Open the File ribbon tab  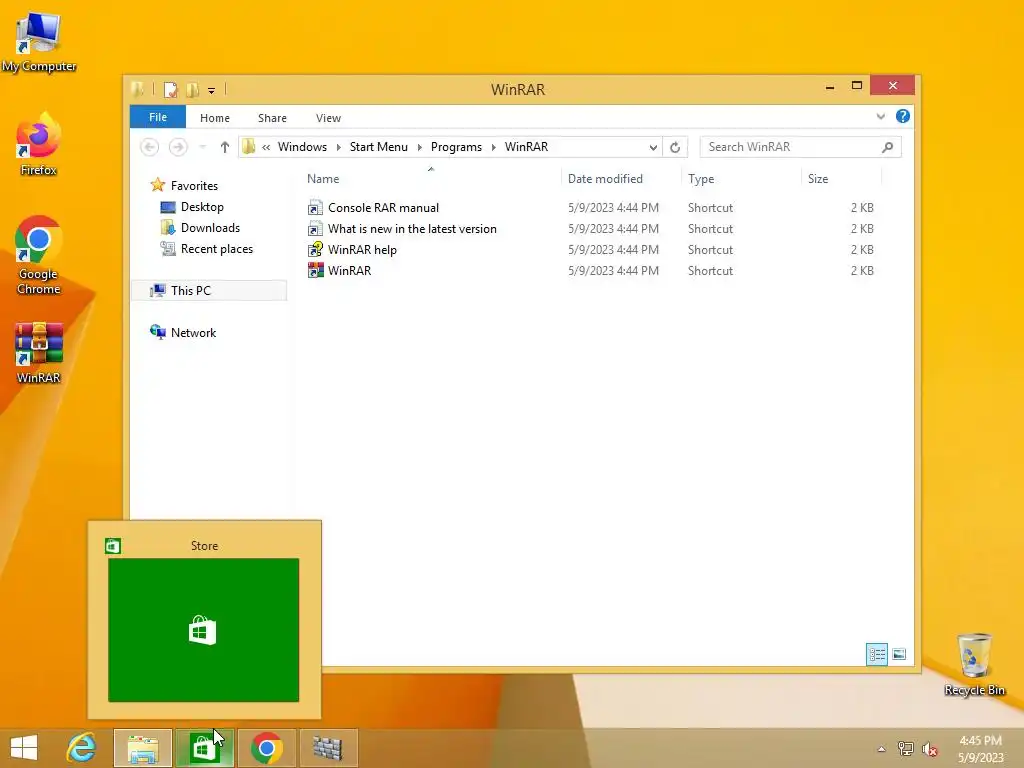coord(158,117)
